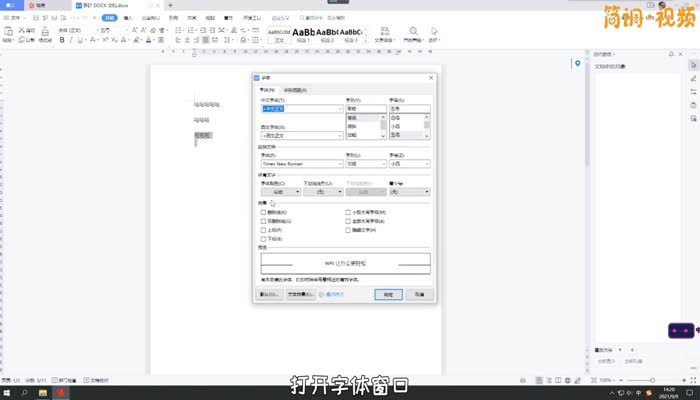Click the pencil icon in right sidebar
Image resolution: width=700 pixels, height=400 pixels.
pyautogui.click(x=693, y=79)
